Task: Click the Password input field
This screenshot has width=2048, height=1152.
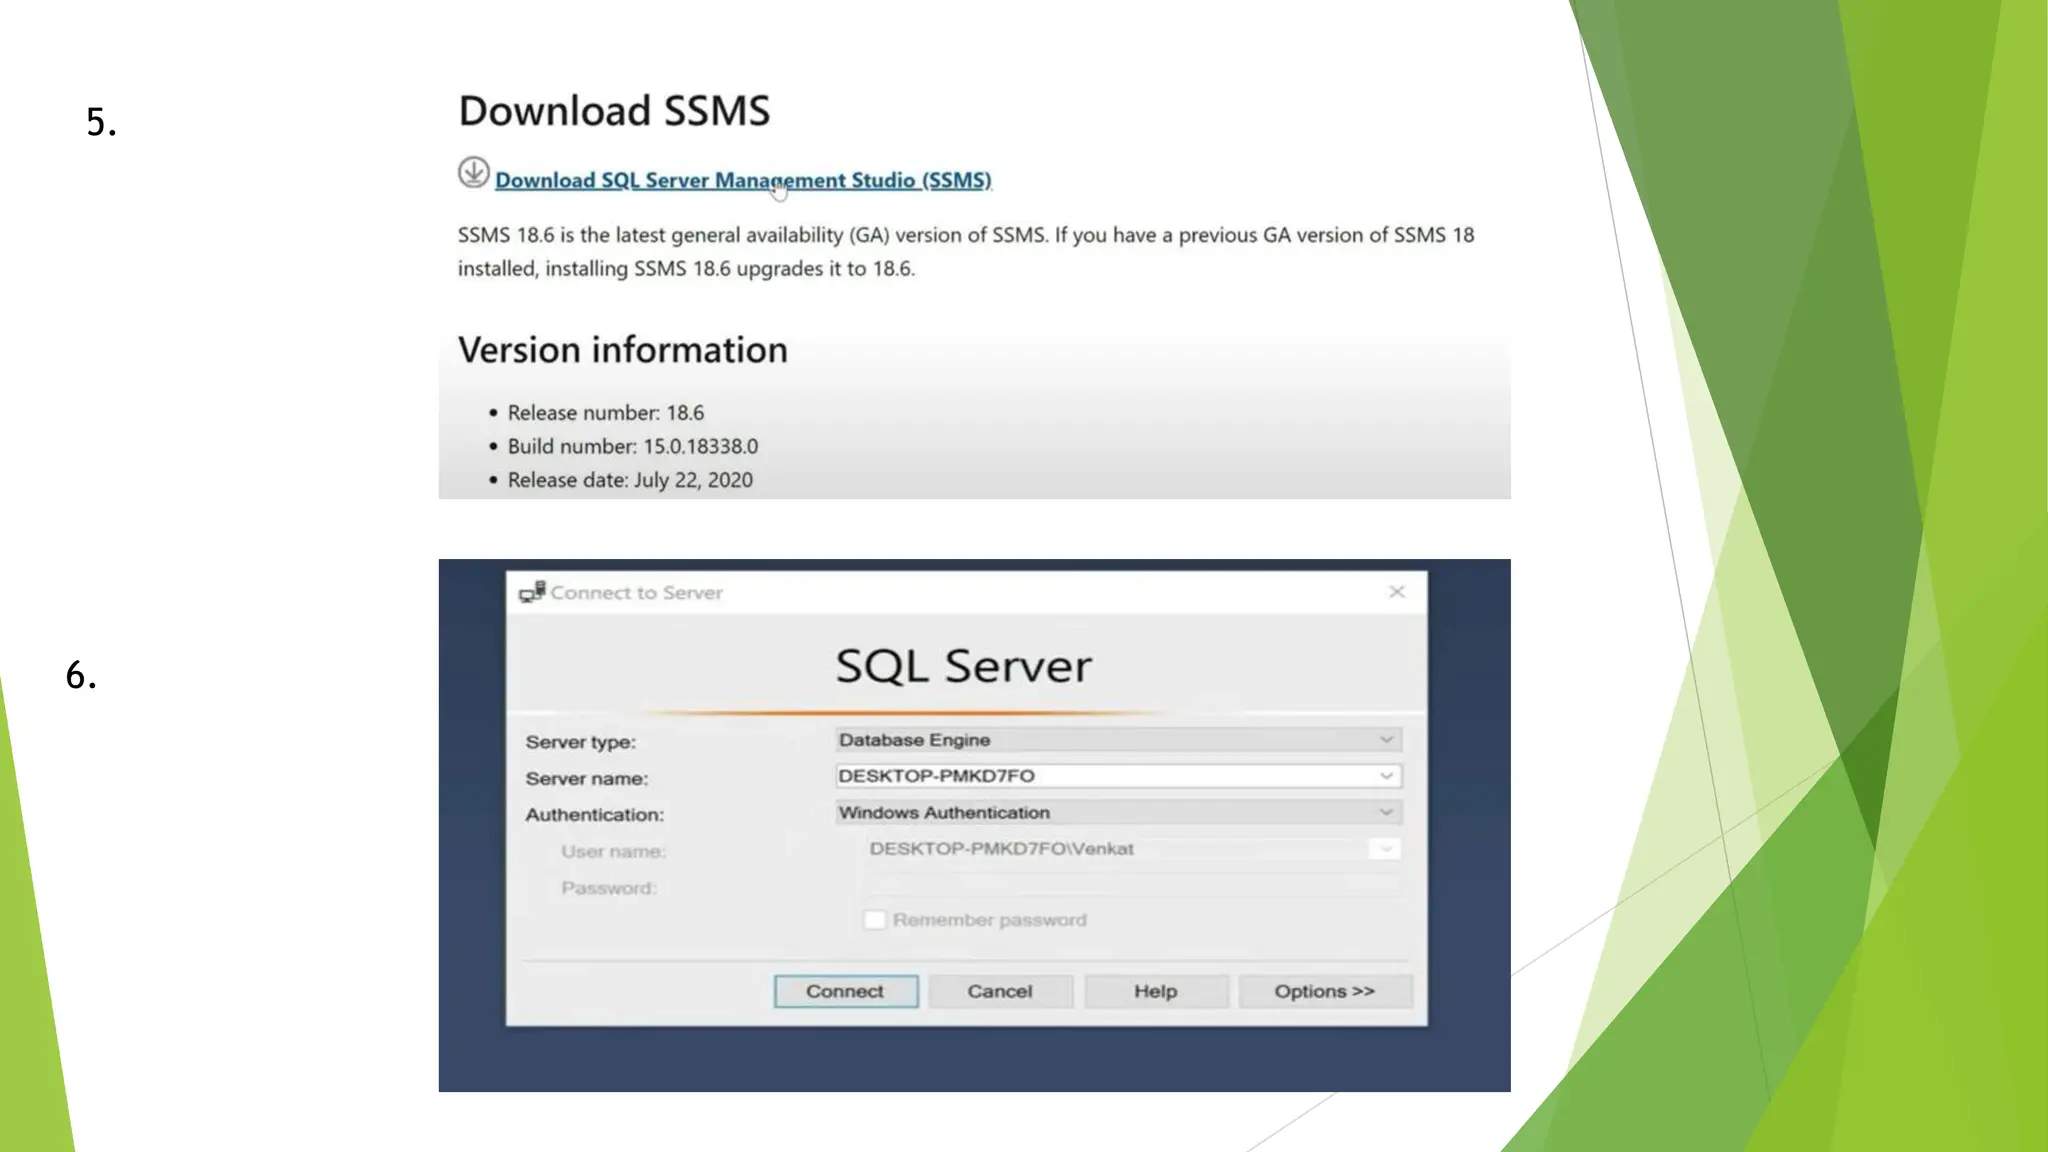Action: click(1132, 886)
